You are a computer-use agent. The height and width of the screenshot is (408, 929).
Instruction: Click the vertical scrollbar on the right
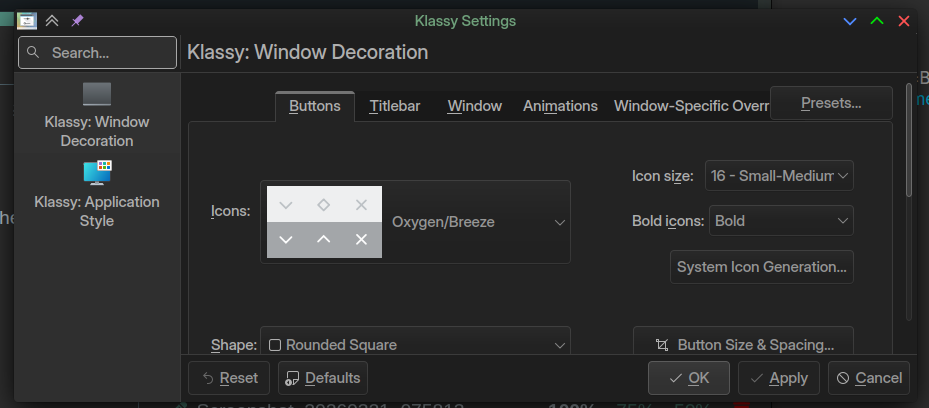point(909,140)
